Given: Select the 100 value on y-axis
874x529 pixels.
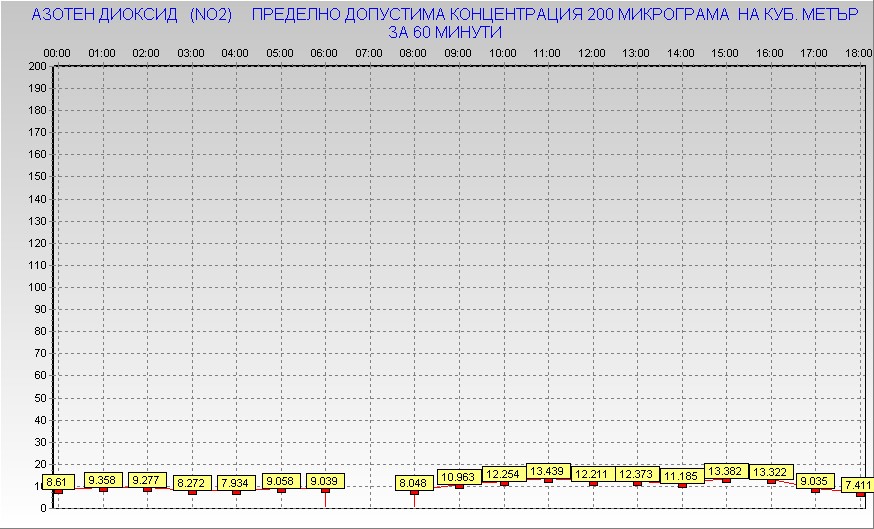Looking at the screenshot, I should coord(37,287).
